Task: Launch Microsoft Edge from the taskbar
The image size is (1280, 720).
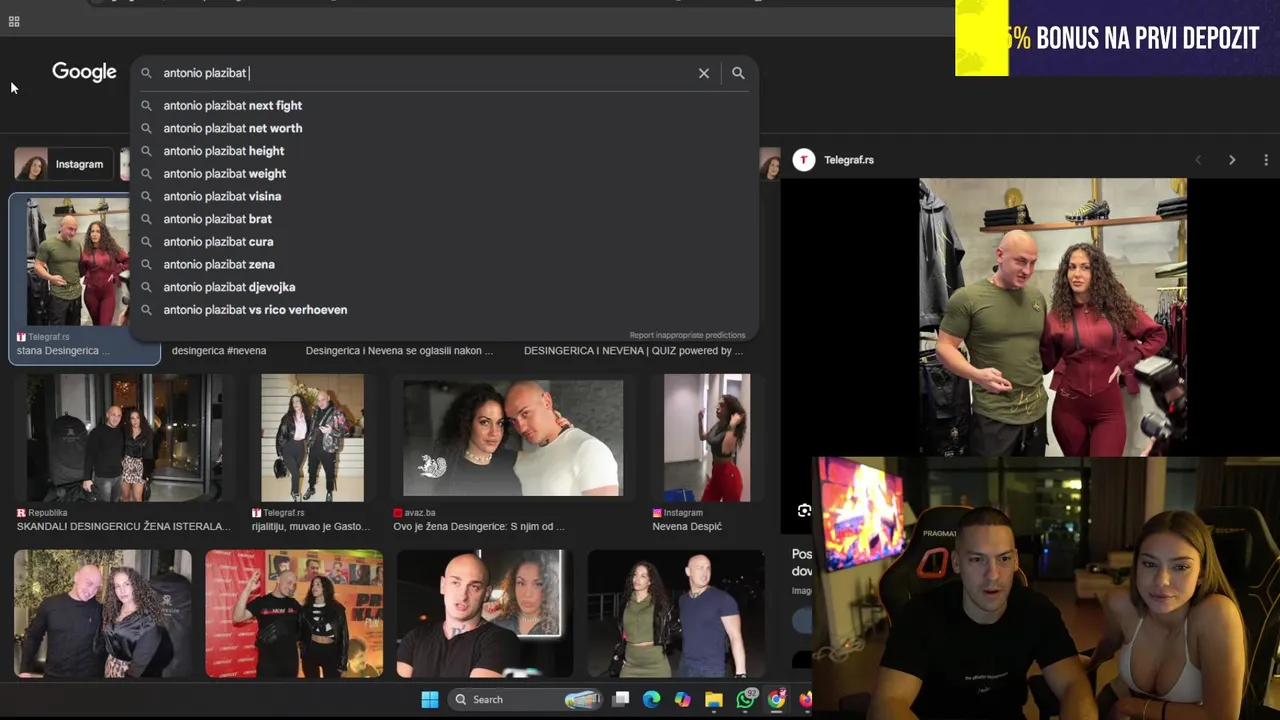Action: 651,699
